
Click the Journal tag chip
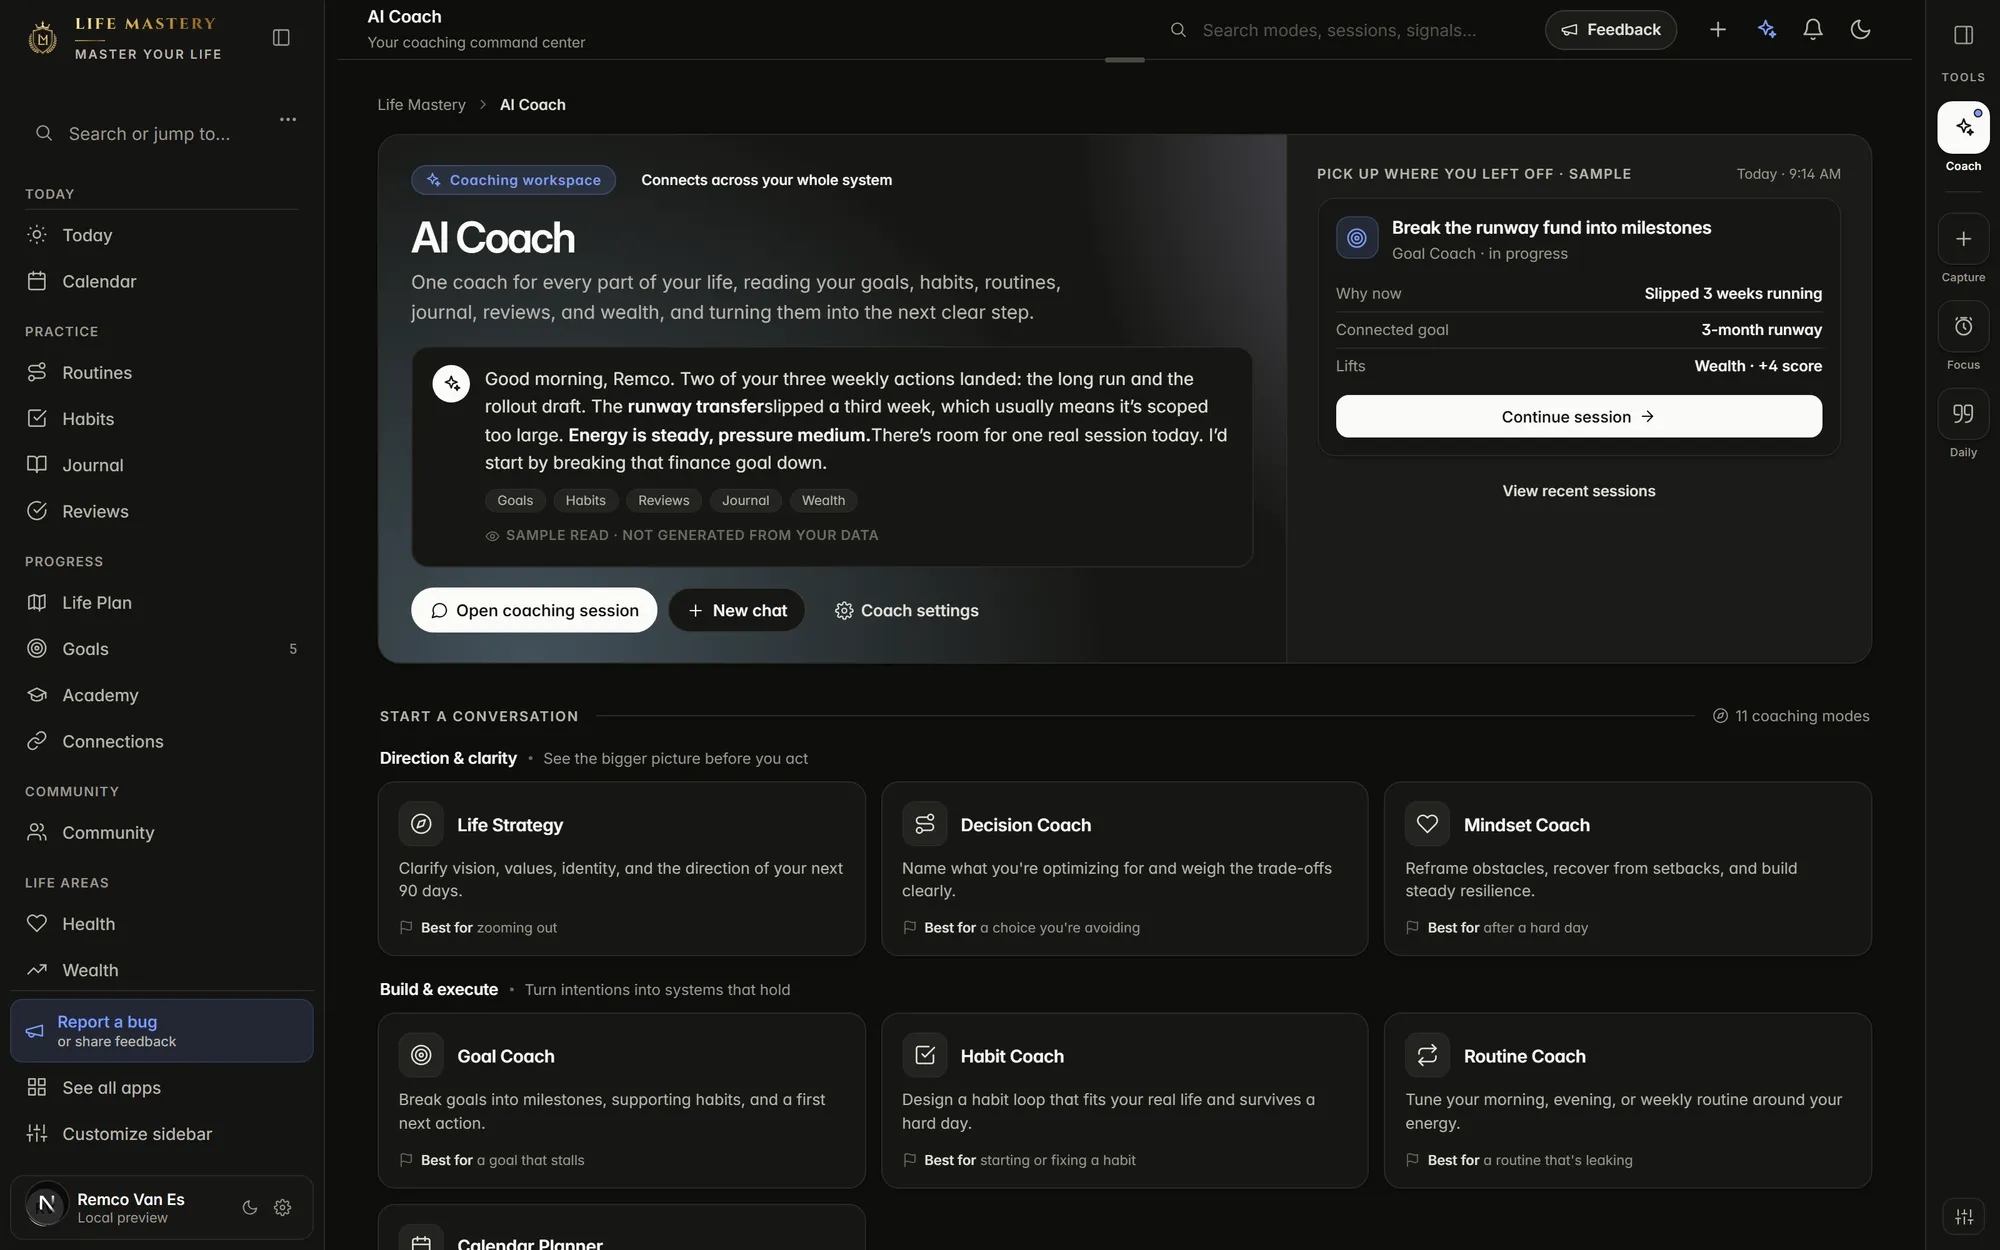[746, 500]
